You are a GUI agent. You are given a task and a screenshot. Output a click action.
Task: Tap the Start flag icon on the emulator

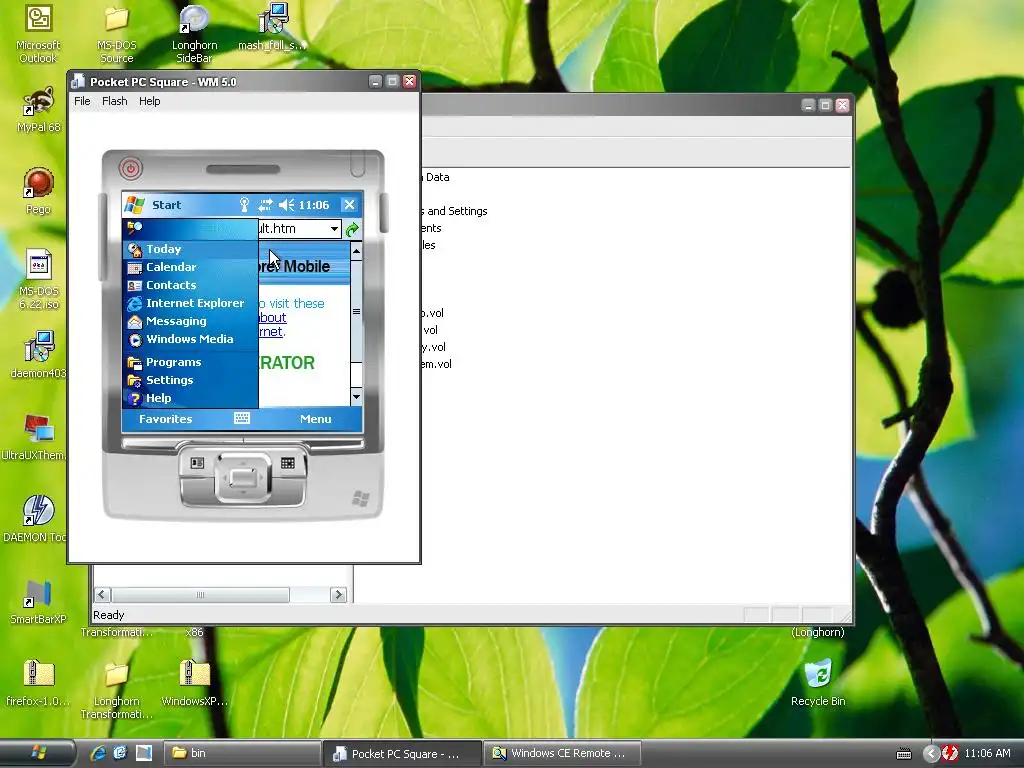[x=135, y=205]
